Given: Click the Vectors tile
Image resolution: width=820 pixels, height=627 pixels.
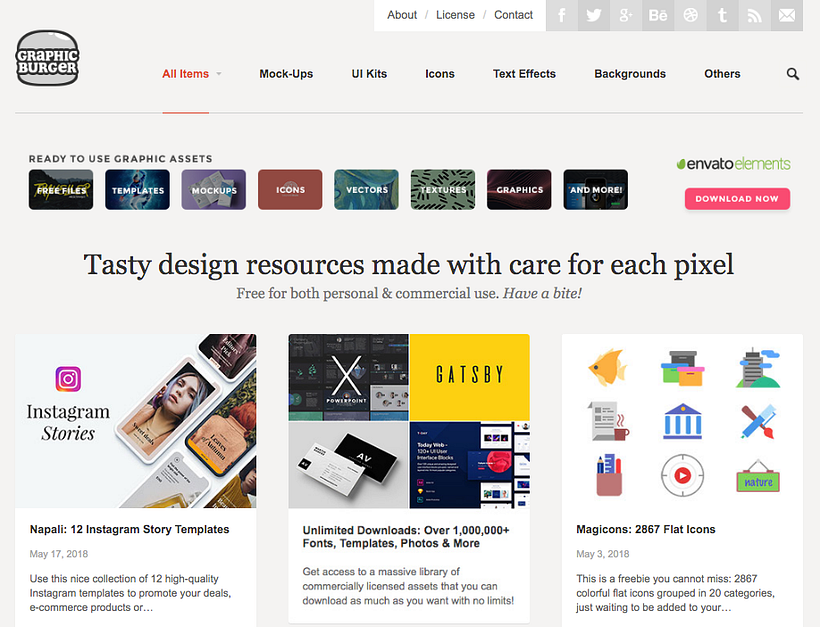Looking at the screenshot, I should point(366,189).
